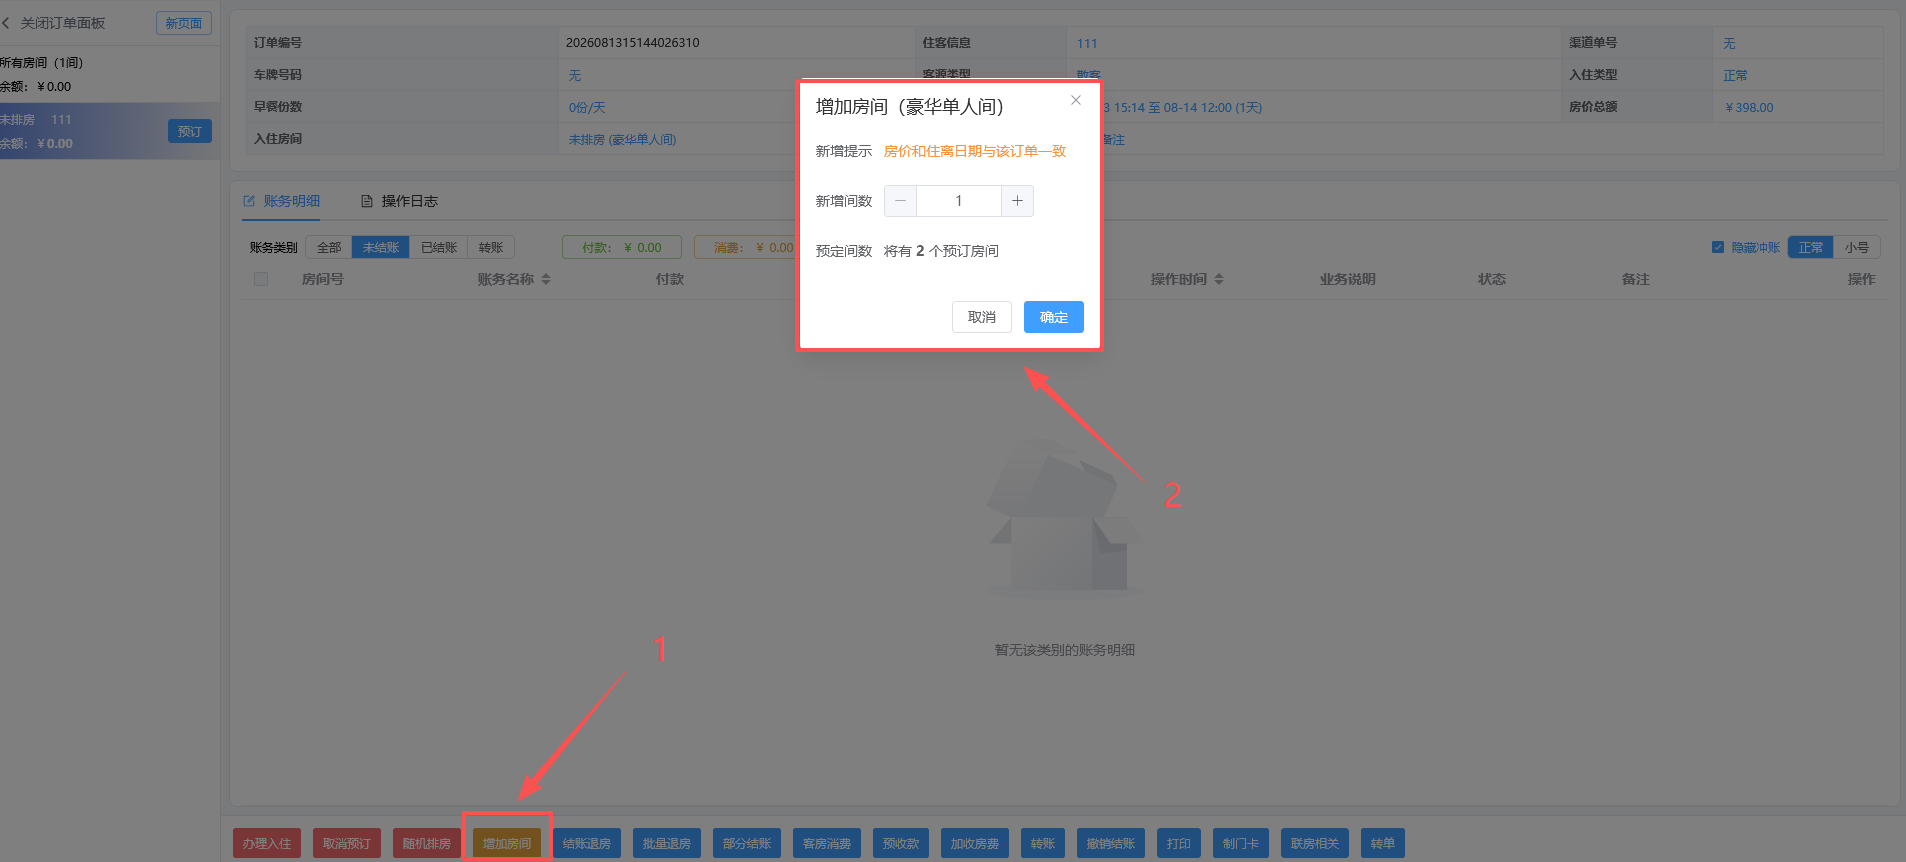Screen dimensions: 1906x862
Task: Click the 随机排房 button
Action: click(x=427, y=843)
